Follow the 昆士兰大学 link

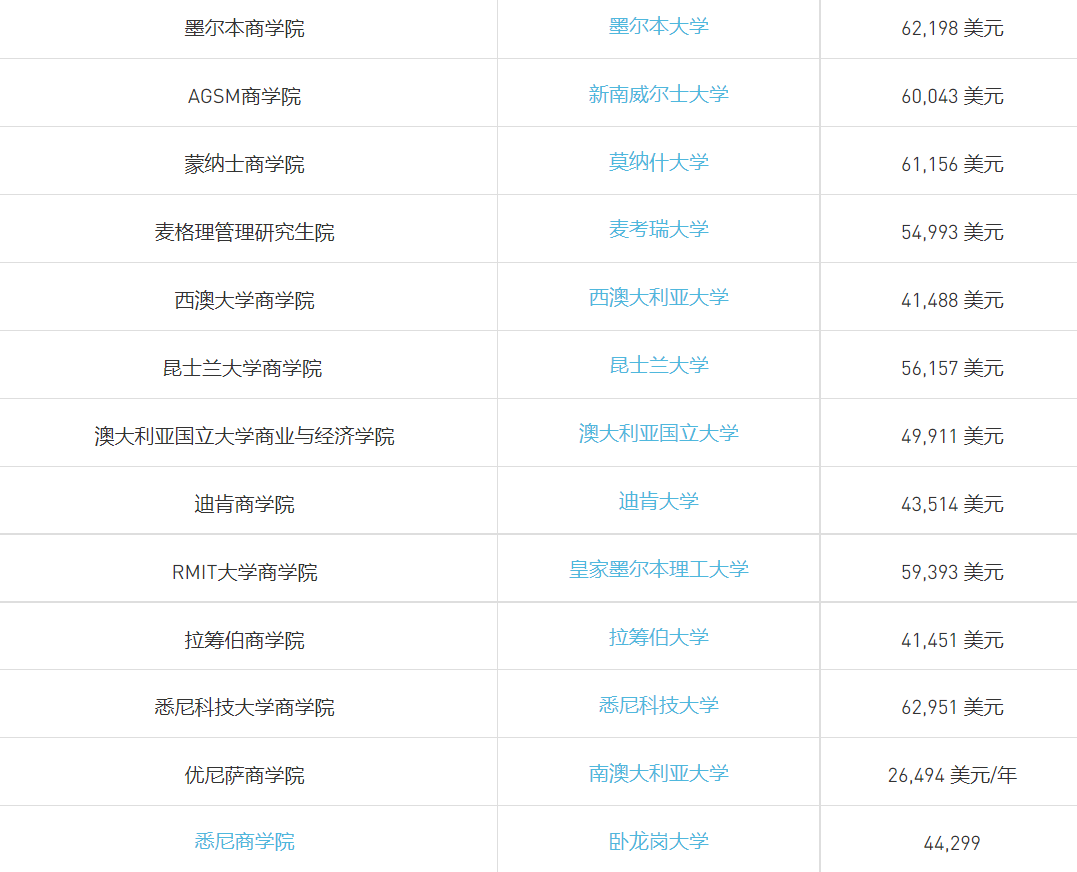[x=658, y=365]
